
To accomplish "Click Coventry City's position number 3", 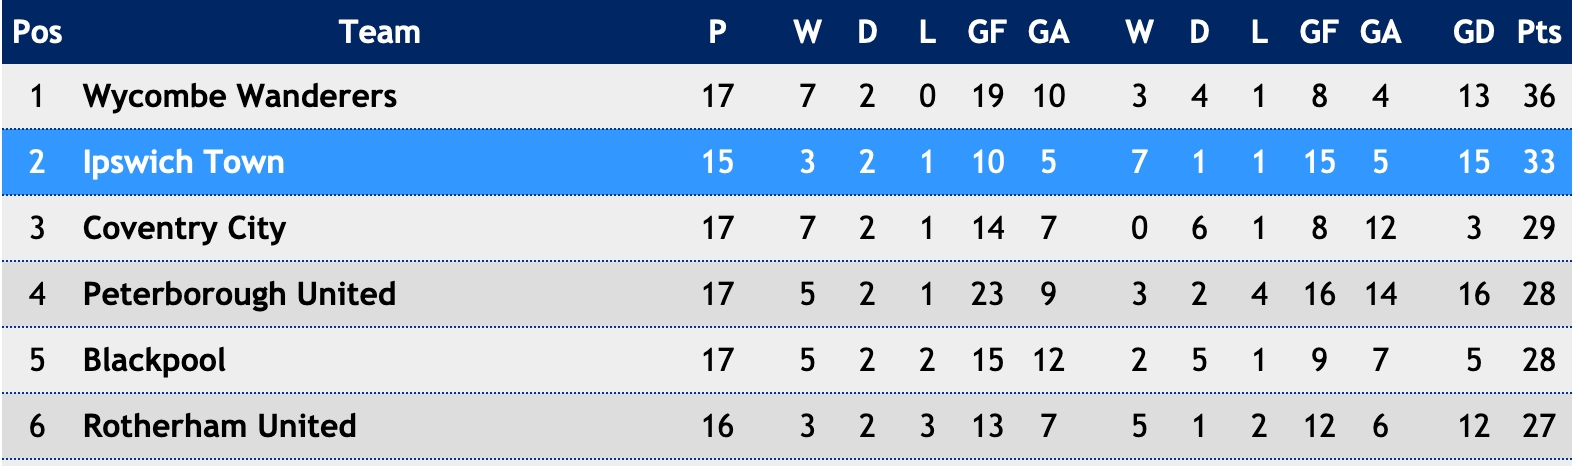I will pos(37,228).
